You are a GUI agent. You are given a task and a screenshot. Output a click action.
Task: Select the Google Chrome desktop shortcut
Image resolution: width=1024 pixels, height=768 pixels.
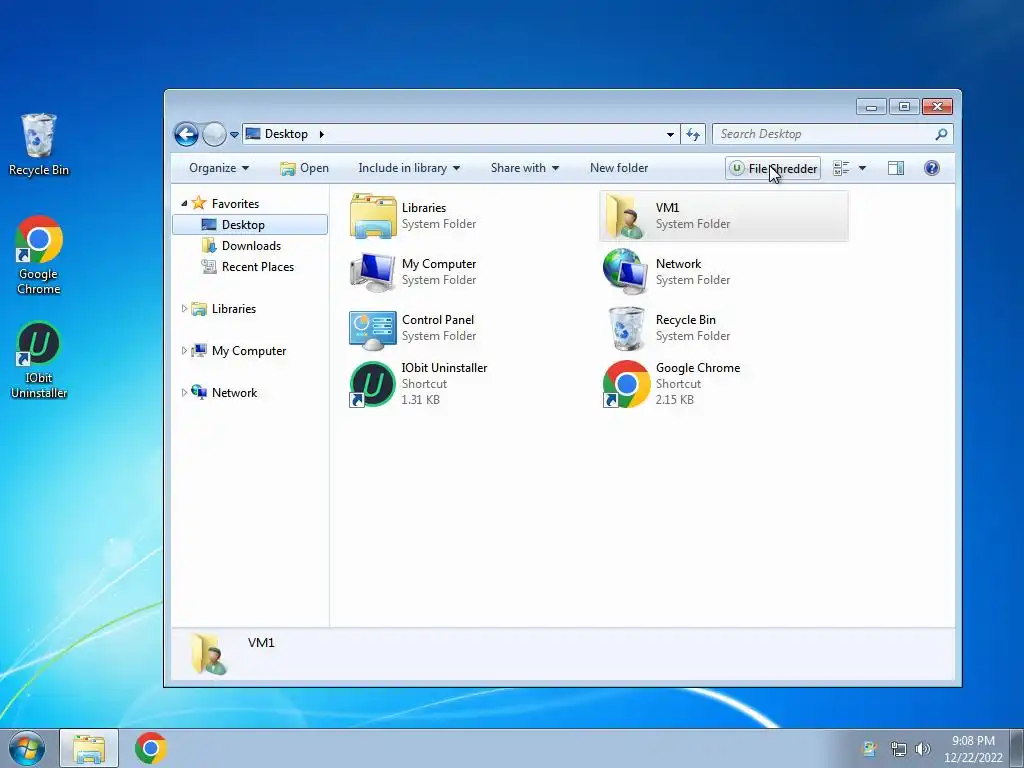(39, 255)
